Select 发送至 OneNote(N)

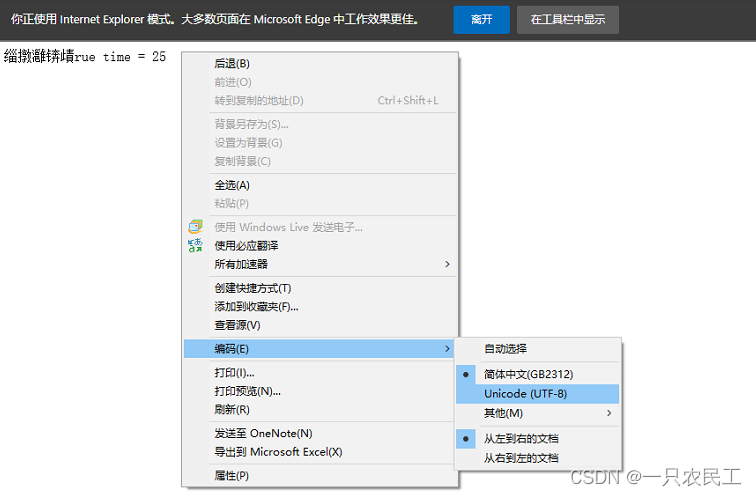pos(320,433)
